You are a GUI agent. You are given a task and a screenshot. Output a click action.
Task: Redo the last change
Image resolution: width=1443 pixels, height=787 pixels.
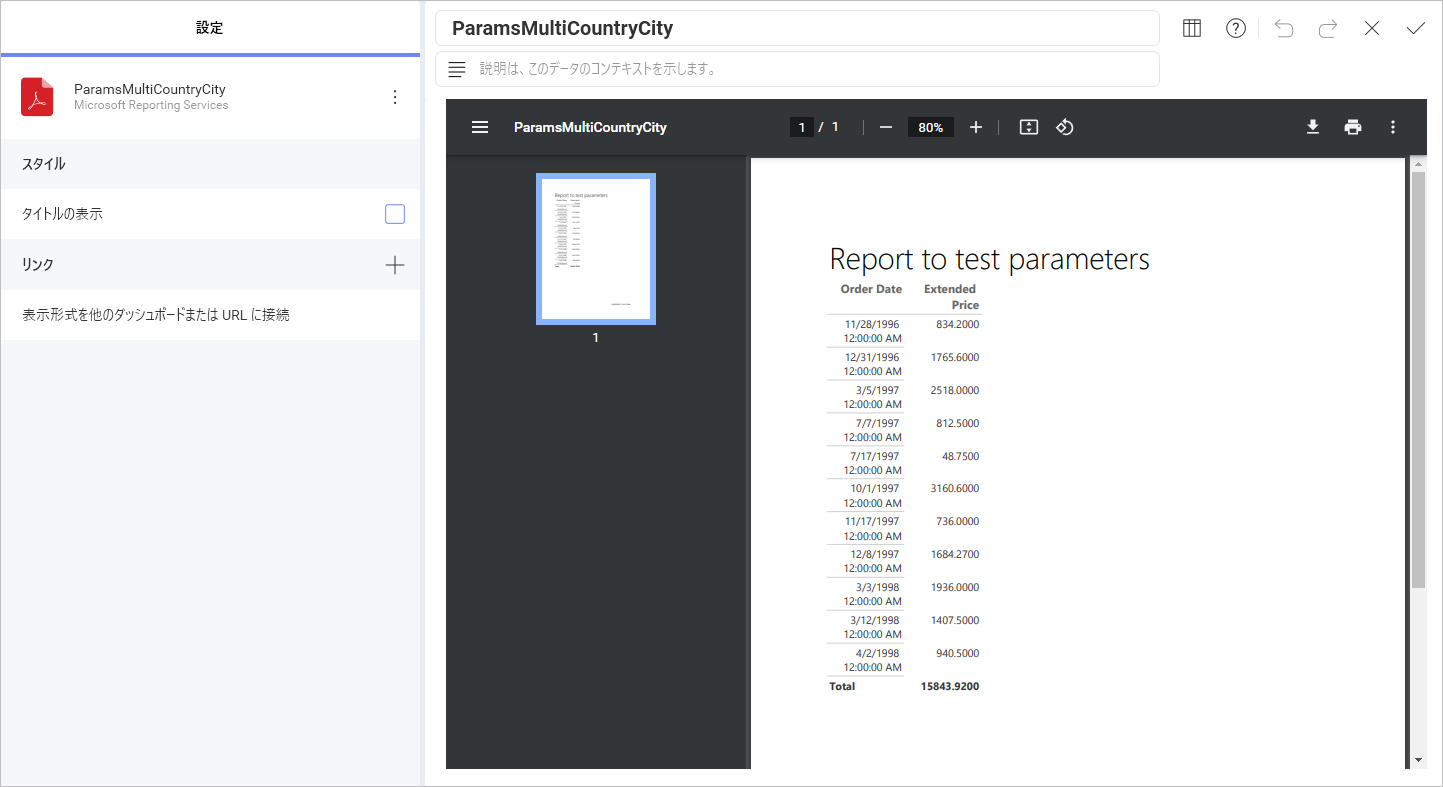pos(1328,29)
